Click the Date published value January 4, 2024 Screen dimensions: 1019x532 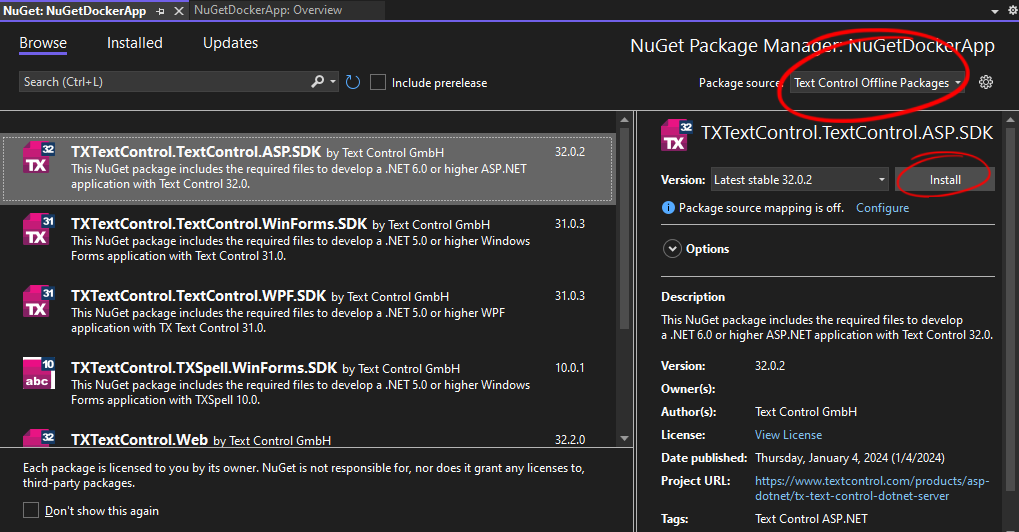tap(849, 458)
